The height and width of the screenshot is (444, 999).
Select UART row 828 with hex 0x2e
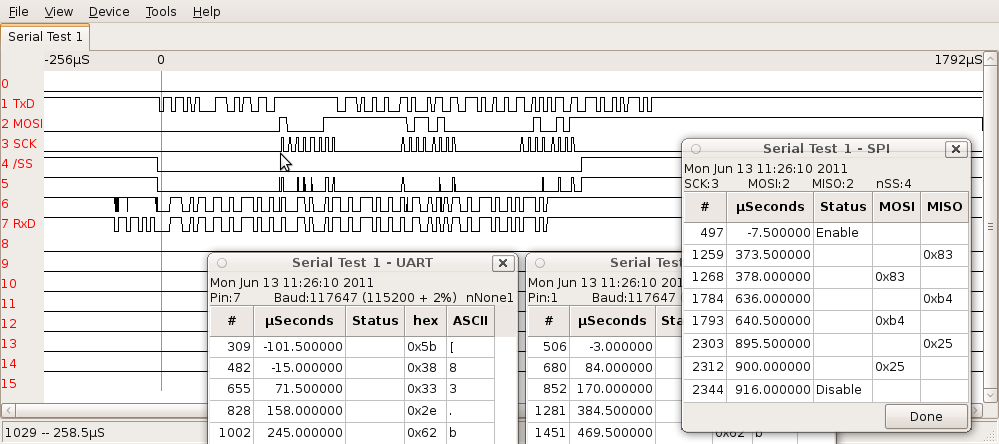pos(352,412)
